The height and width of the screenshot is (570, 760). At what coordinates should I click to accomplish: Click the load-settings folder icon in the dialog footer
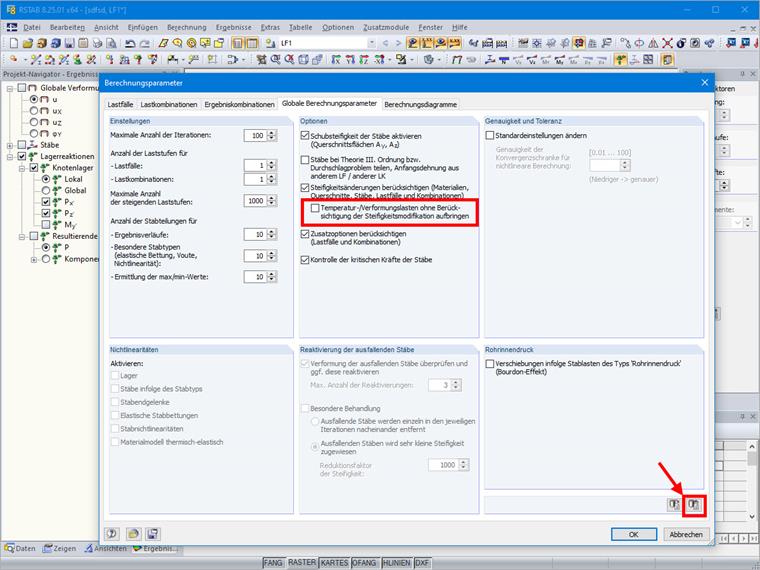(133, 534)
